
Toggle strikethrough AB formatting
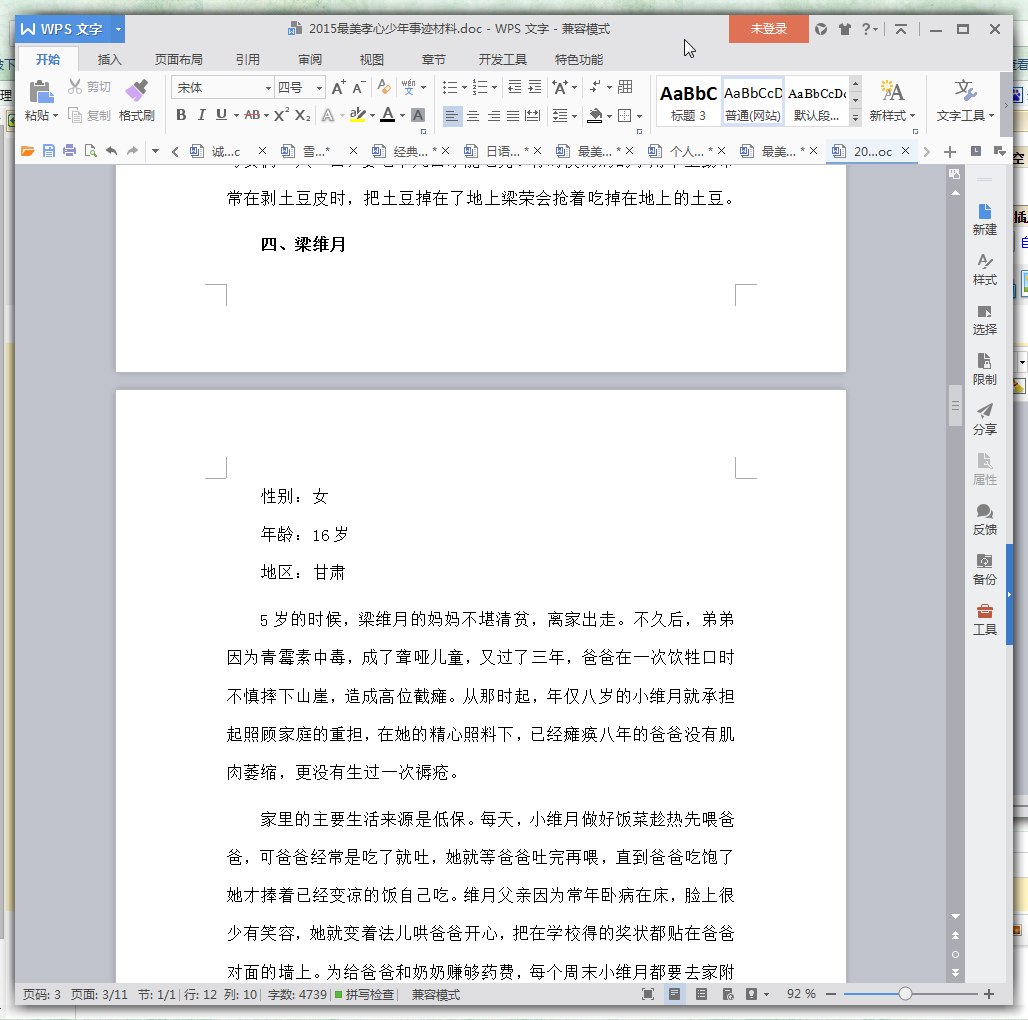tap(252, 115)
